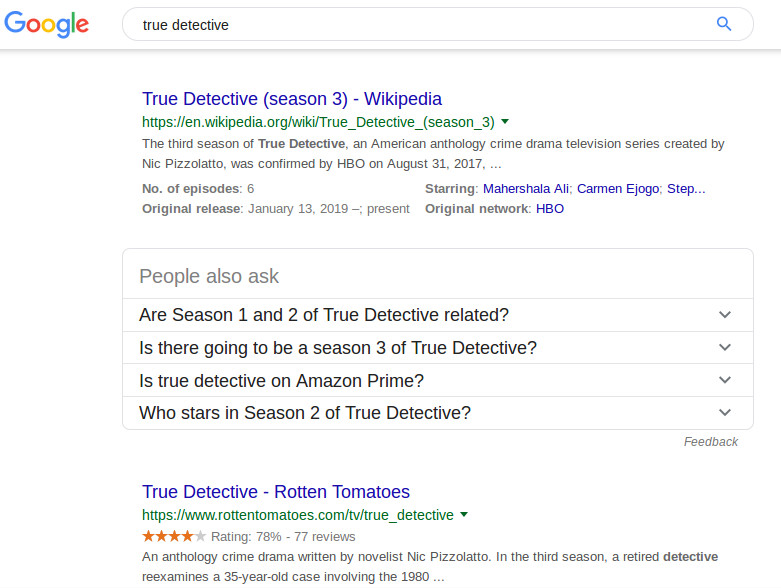The width and height of the screenshot is (781, 588).
Task: Focus the search box containing 'true detective'
Action: (437, 24)
